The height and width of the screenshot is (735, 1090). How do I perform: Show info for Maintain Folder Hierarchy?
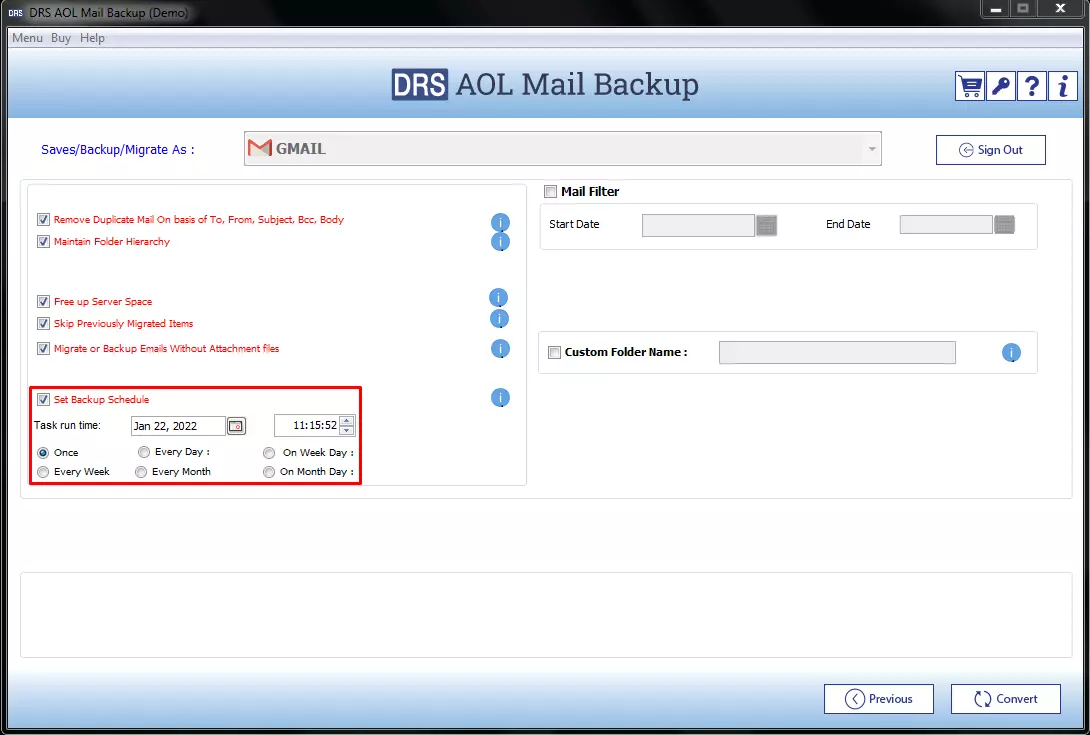(x=501, y=241)
